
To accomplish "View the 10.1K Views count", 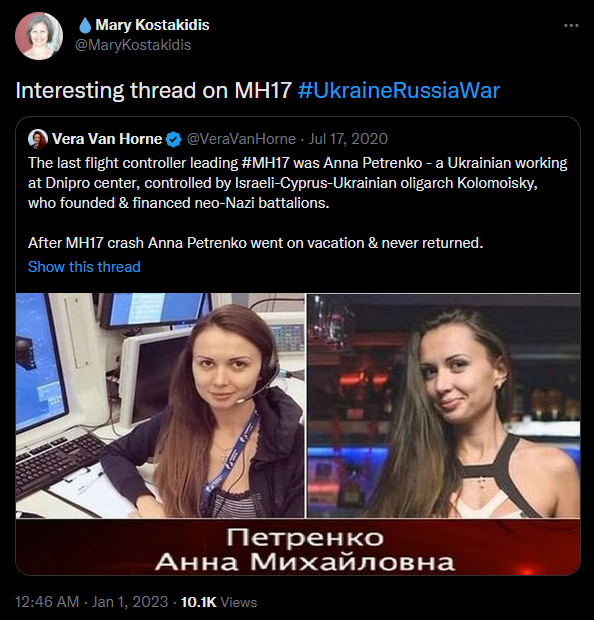I will click(x=219, y=602).
